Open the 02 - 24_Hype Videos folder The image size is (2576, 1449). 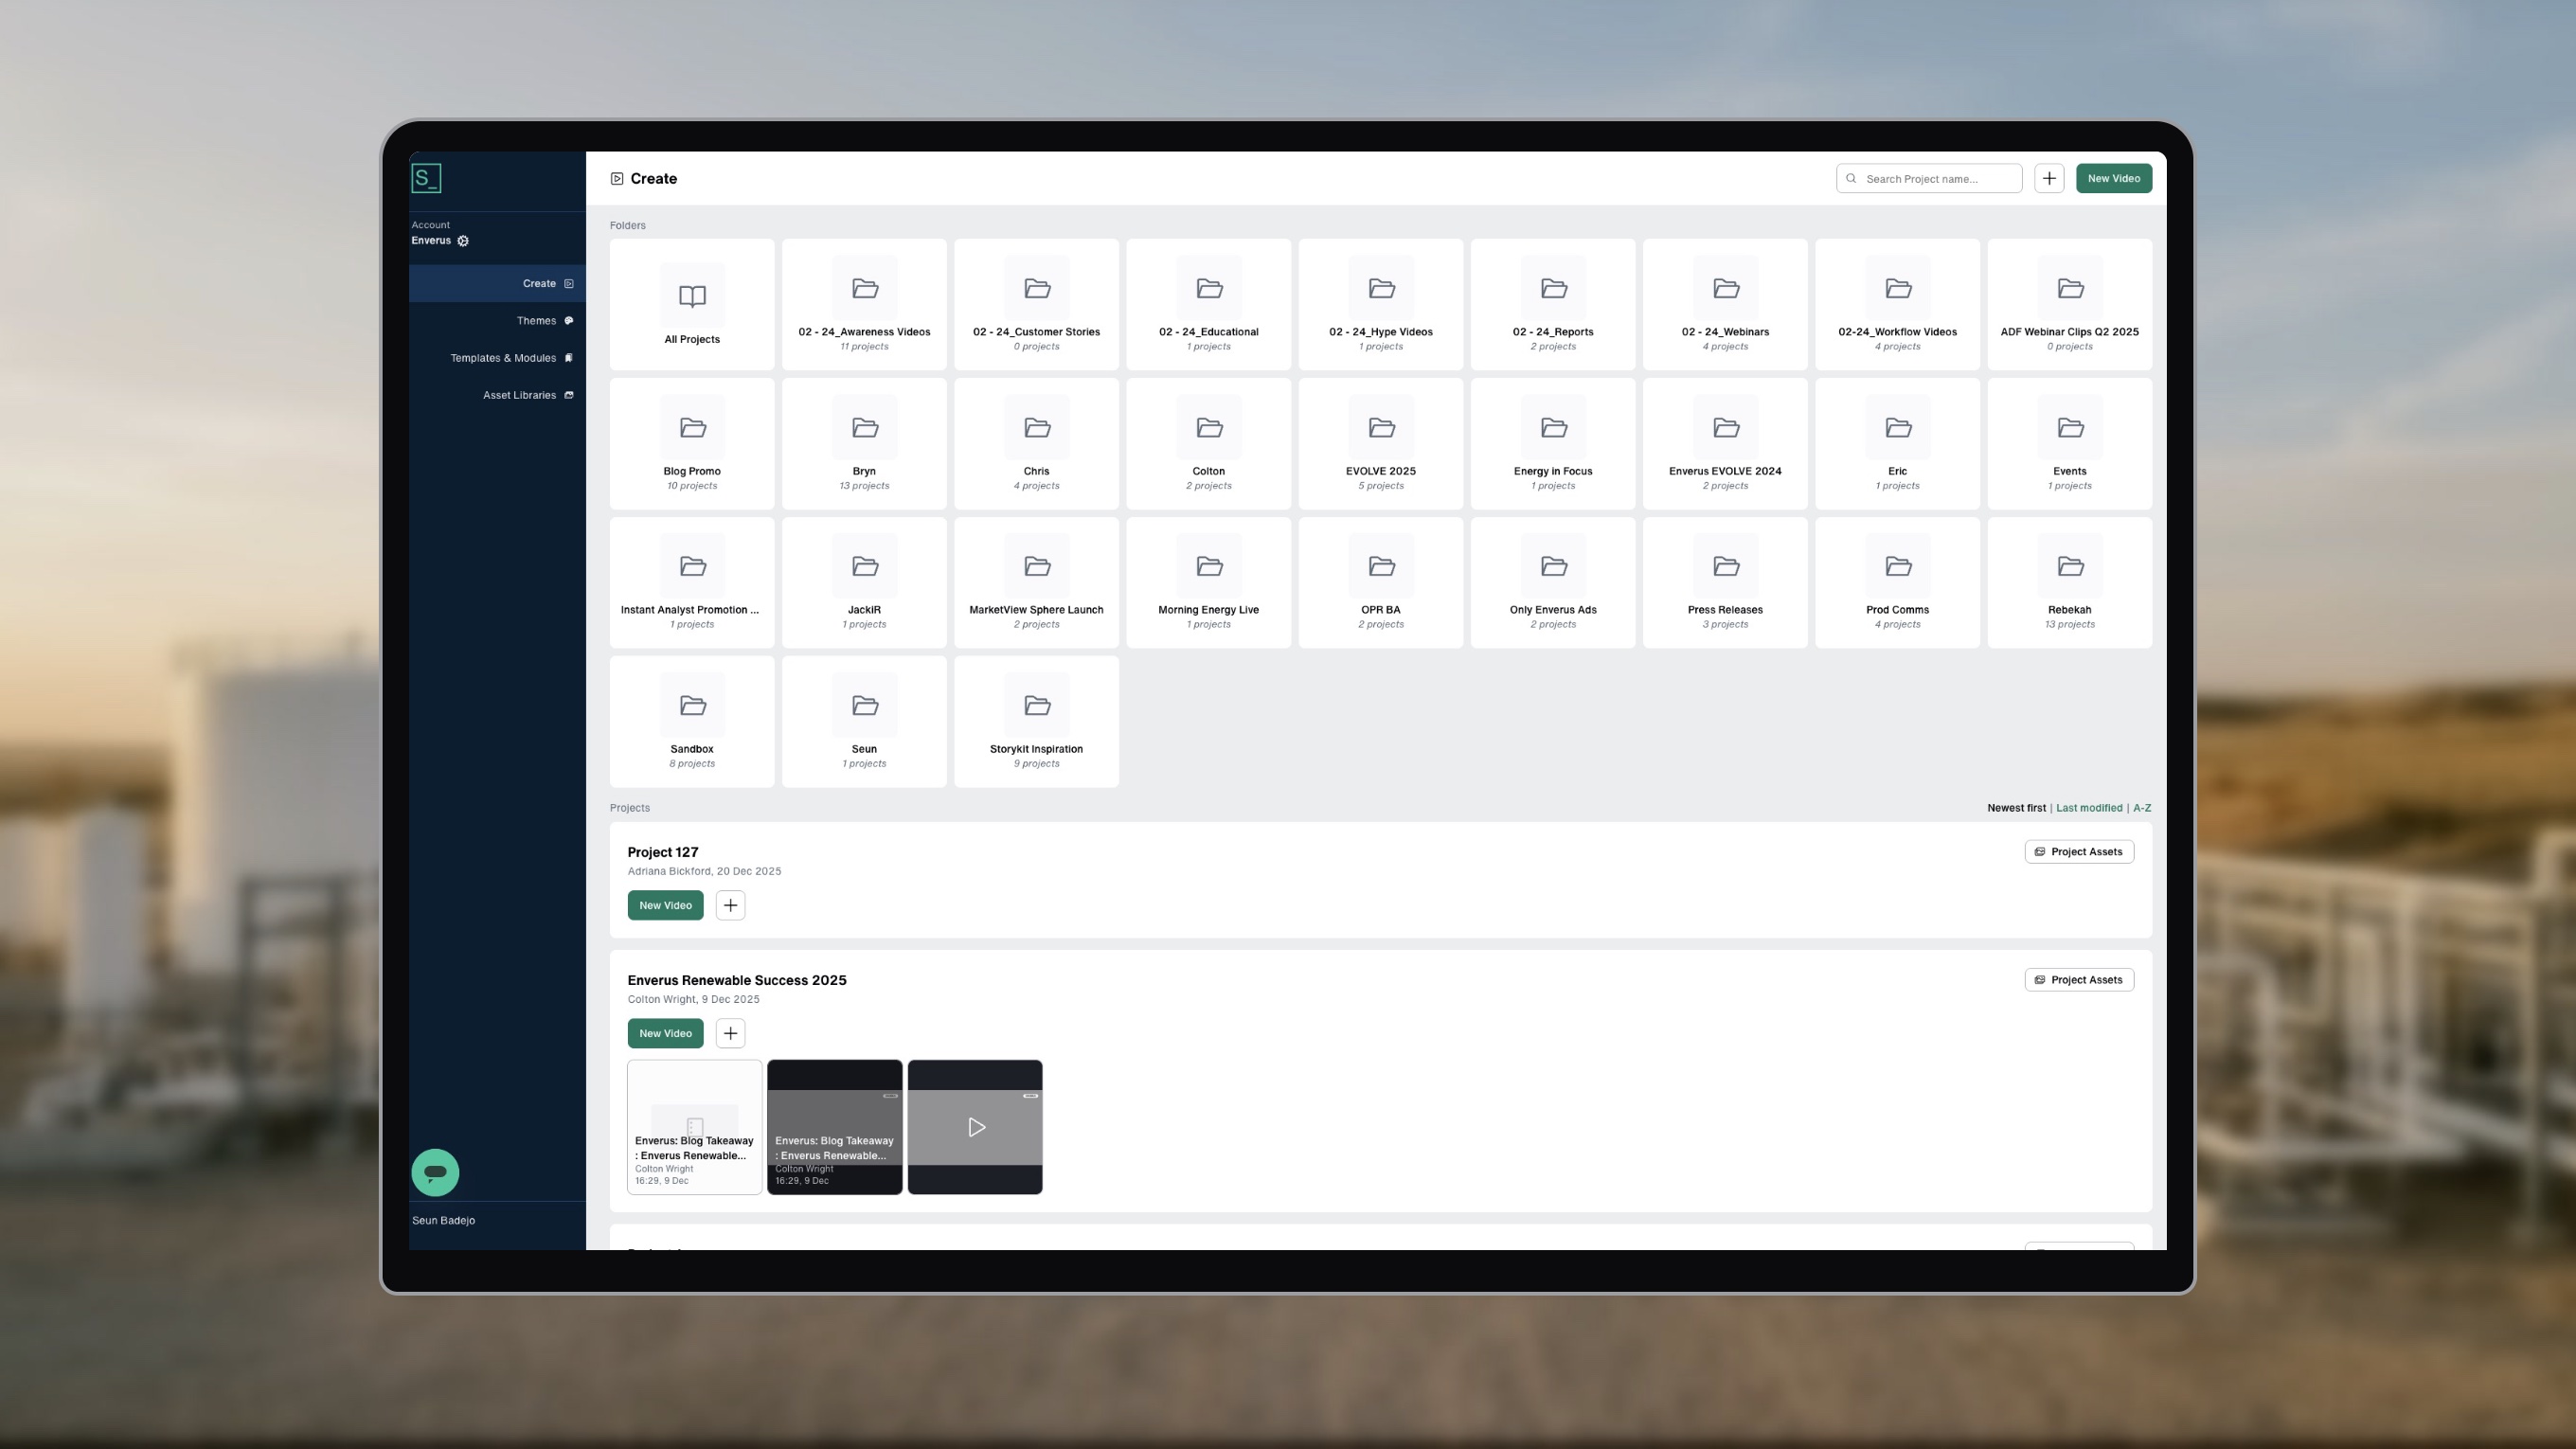pos(1381,304)
